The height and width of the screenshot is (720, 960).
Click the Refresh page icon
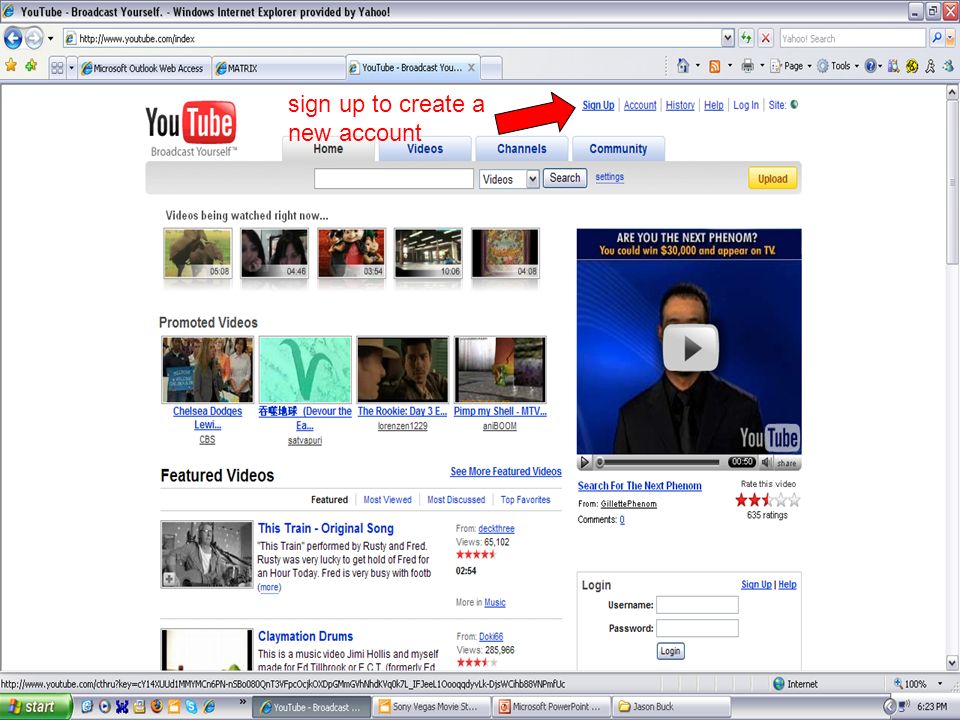click(x=746, y=39)
